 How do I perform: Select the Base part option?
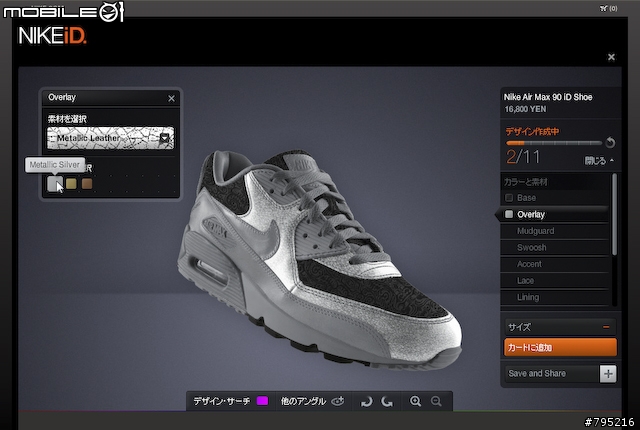click(x=555, y=198)
